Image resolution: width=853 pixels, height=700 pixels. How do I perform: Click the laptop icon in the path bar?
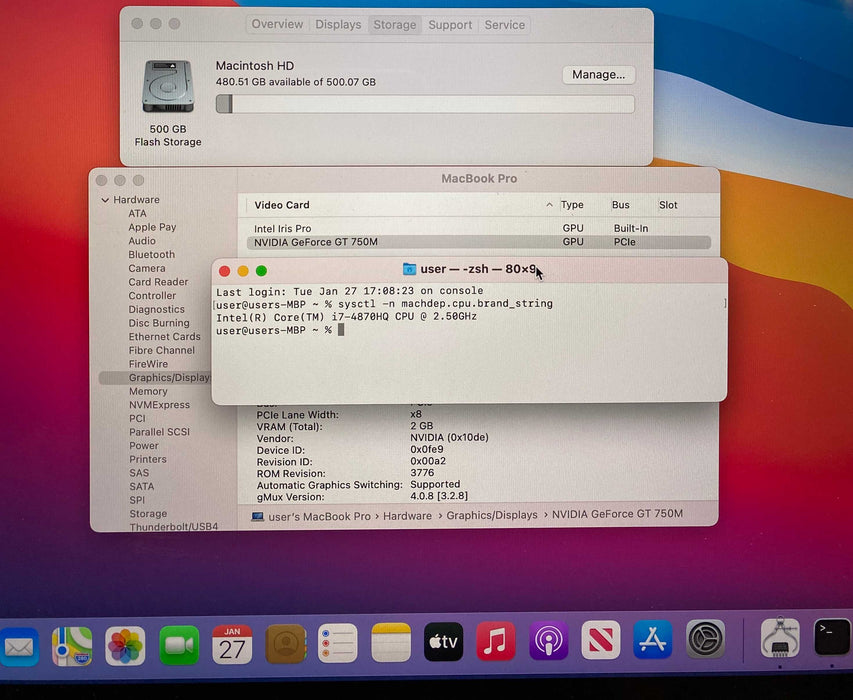coord(257,516)
